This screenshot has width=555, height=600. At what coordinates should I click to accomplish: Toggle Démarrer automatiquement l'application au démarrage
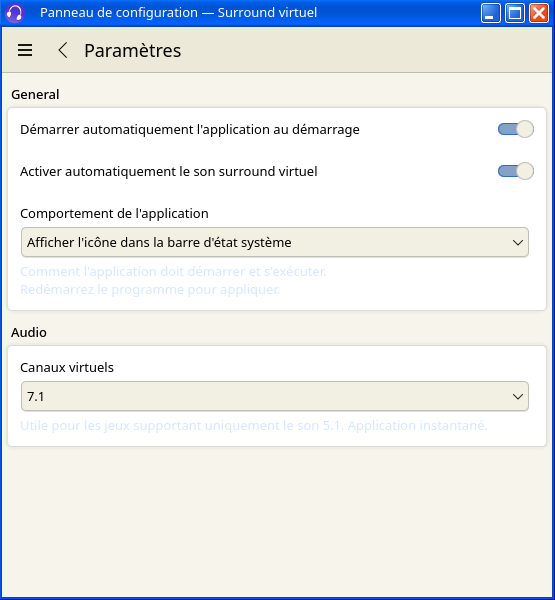pos(516,129)
